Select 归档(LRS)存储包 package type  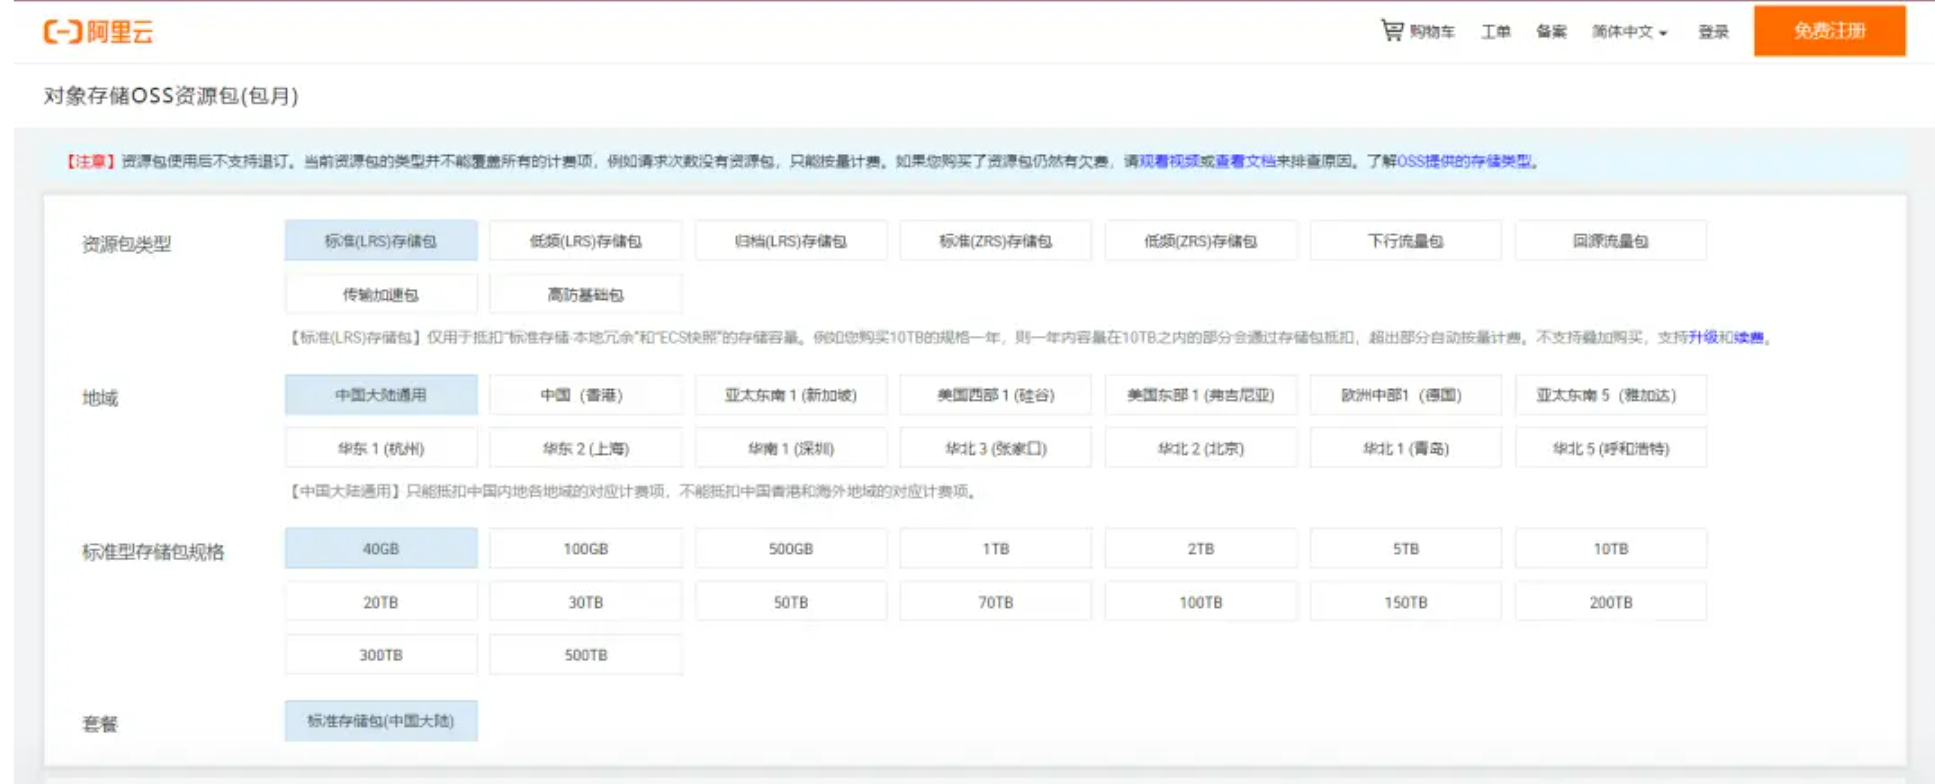coord(791,241)
